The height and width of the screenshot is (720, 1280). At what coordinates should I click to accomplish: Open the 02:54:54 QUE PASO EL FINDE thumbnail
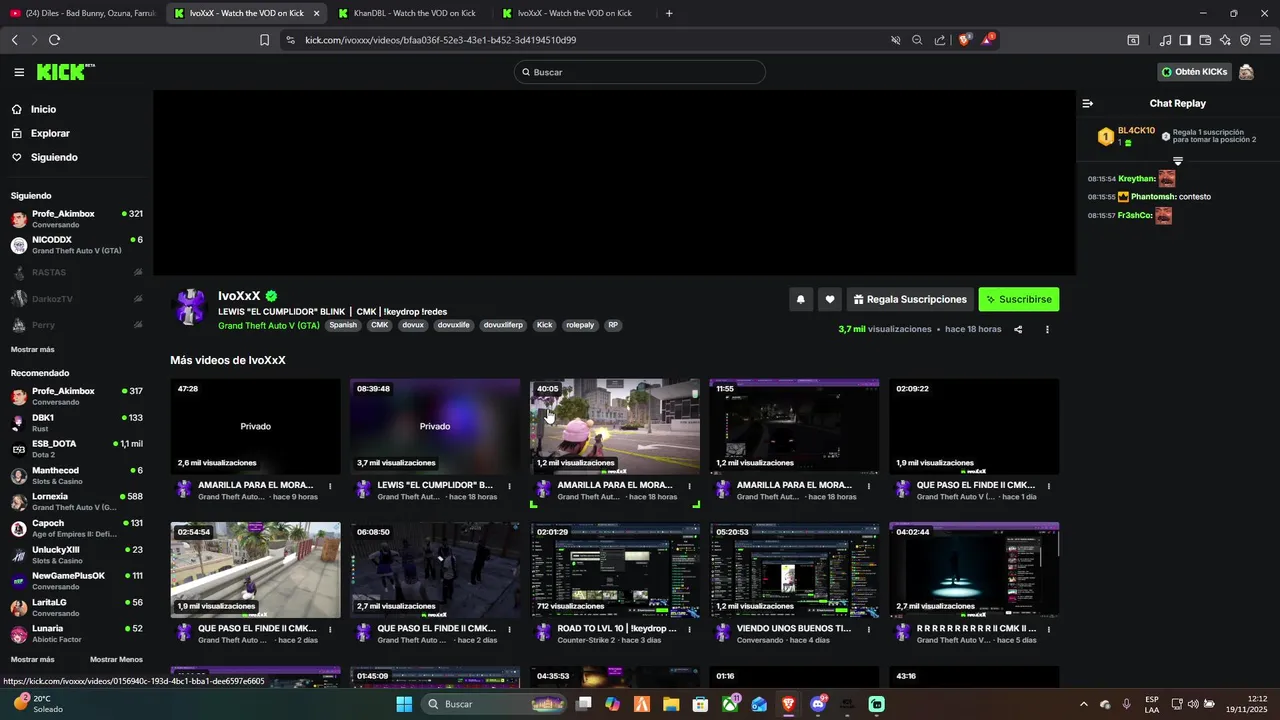255,570
